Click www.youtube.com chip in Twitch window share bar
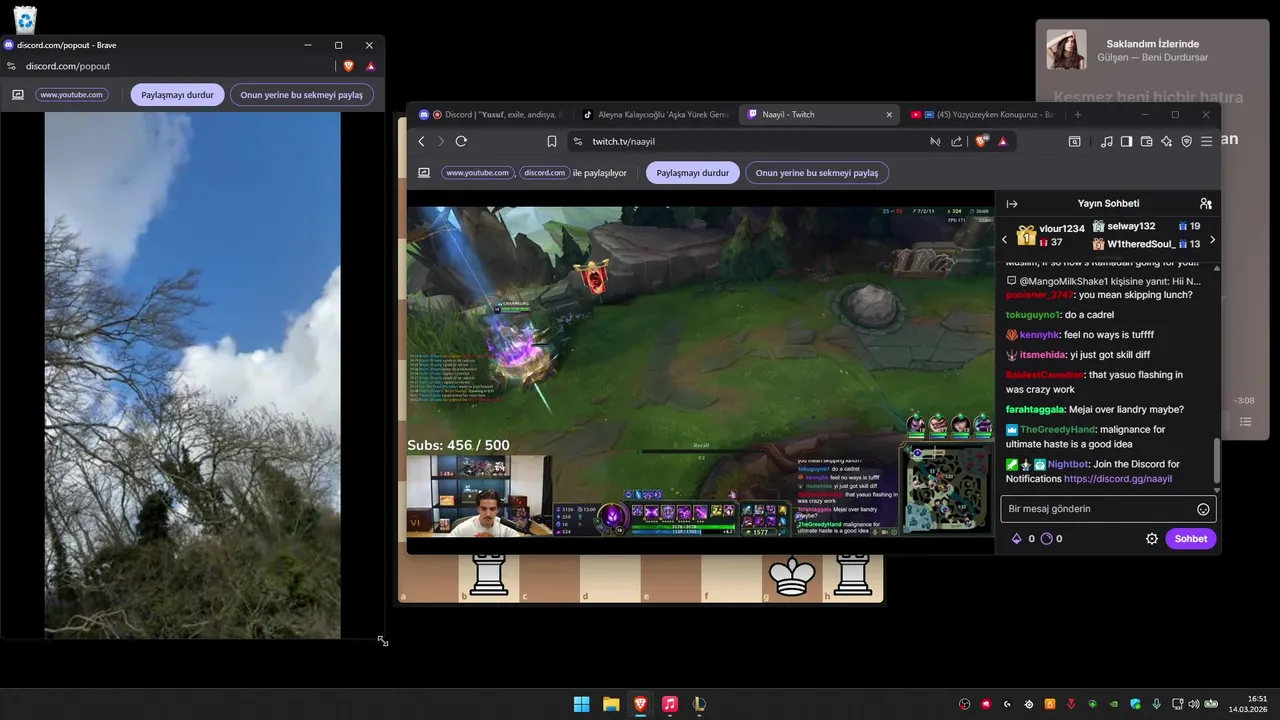Image resolution: width=1280 pixels, height=720 pixels. point(478,172)
